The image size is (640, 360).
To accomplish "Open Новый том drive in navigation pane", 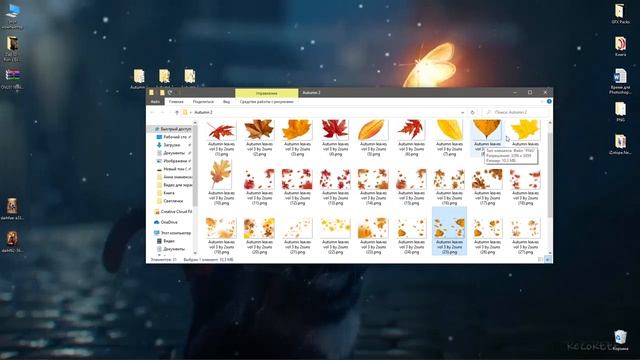I will pyautogui.click(x=173, y=169).
